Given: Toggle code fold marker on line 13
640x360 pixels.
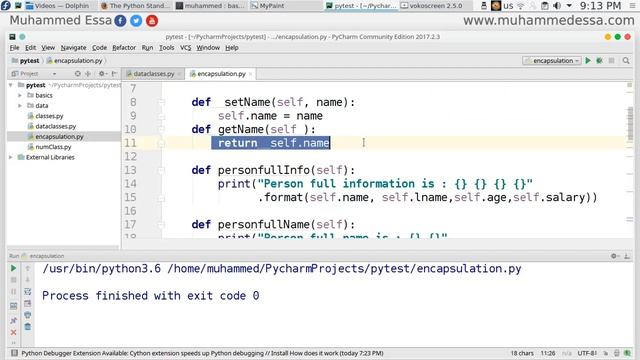Looking at the screenshot, I should pyautogui.click(x=161, y=170).
